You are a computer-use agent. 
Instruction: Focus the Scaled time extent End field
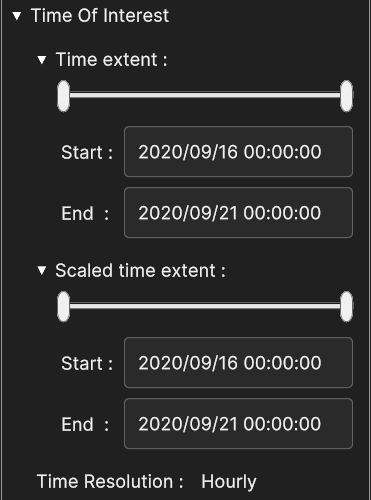point(238,424)
